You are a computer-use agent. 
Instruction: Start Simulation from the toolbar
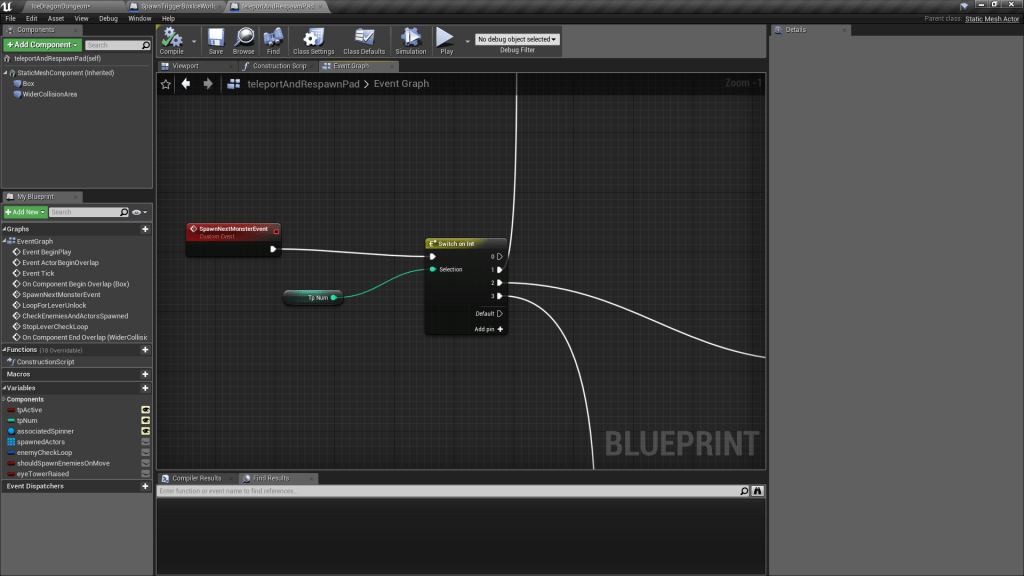click(410, 38)
